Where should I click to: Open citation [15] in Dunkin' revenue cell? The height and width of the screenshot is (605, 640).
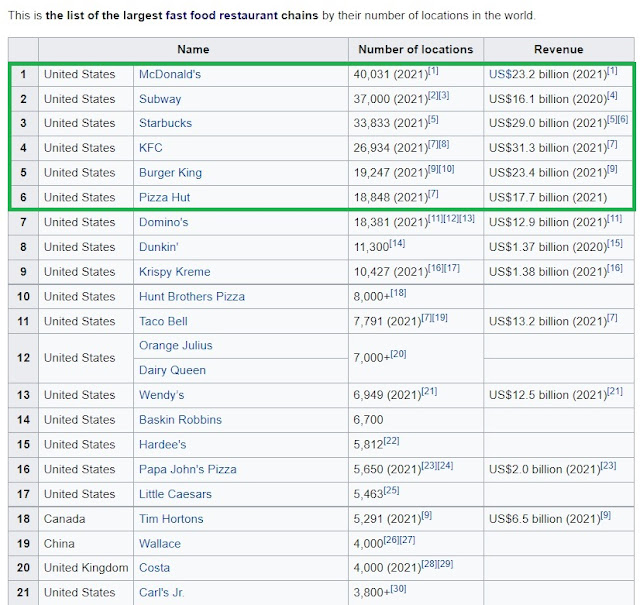[x=615, y=244]
